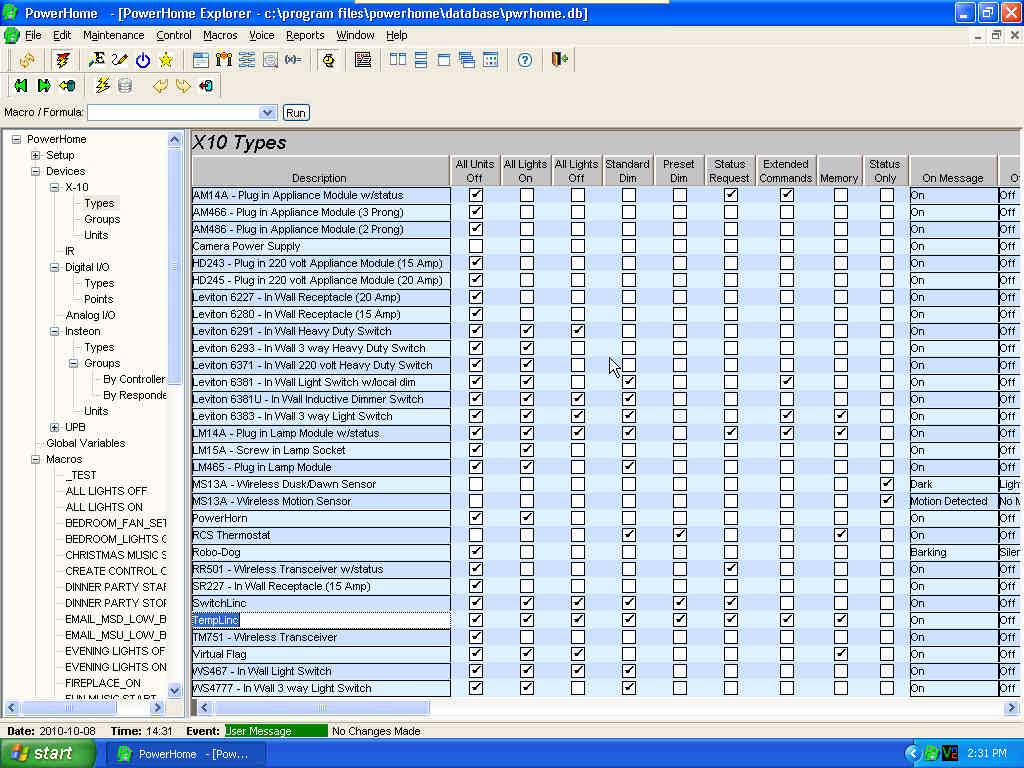Image resolution: width=1024 pixels, height=768 pixels.
Task: Collapse the Macros tree node
Action: tap(35, 459)
